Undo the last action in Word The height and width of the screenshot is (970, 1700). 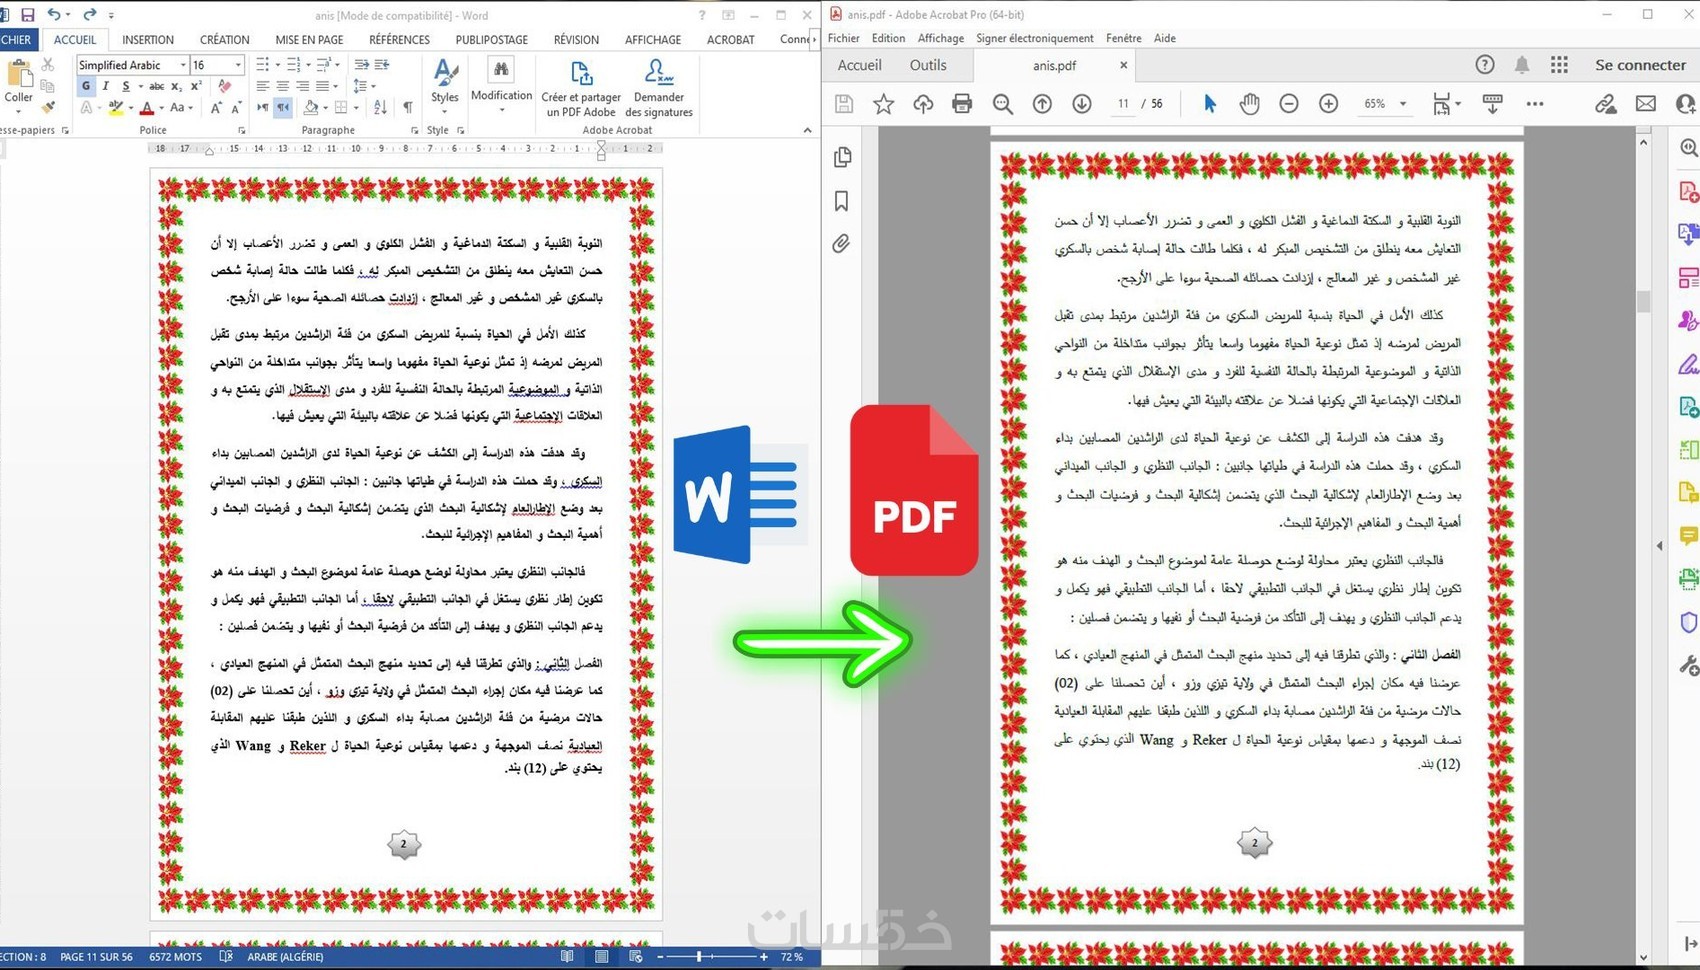[54, 15]
